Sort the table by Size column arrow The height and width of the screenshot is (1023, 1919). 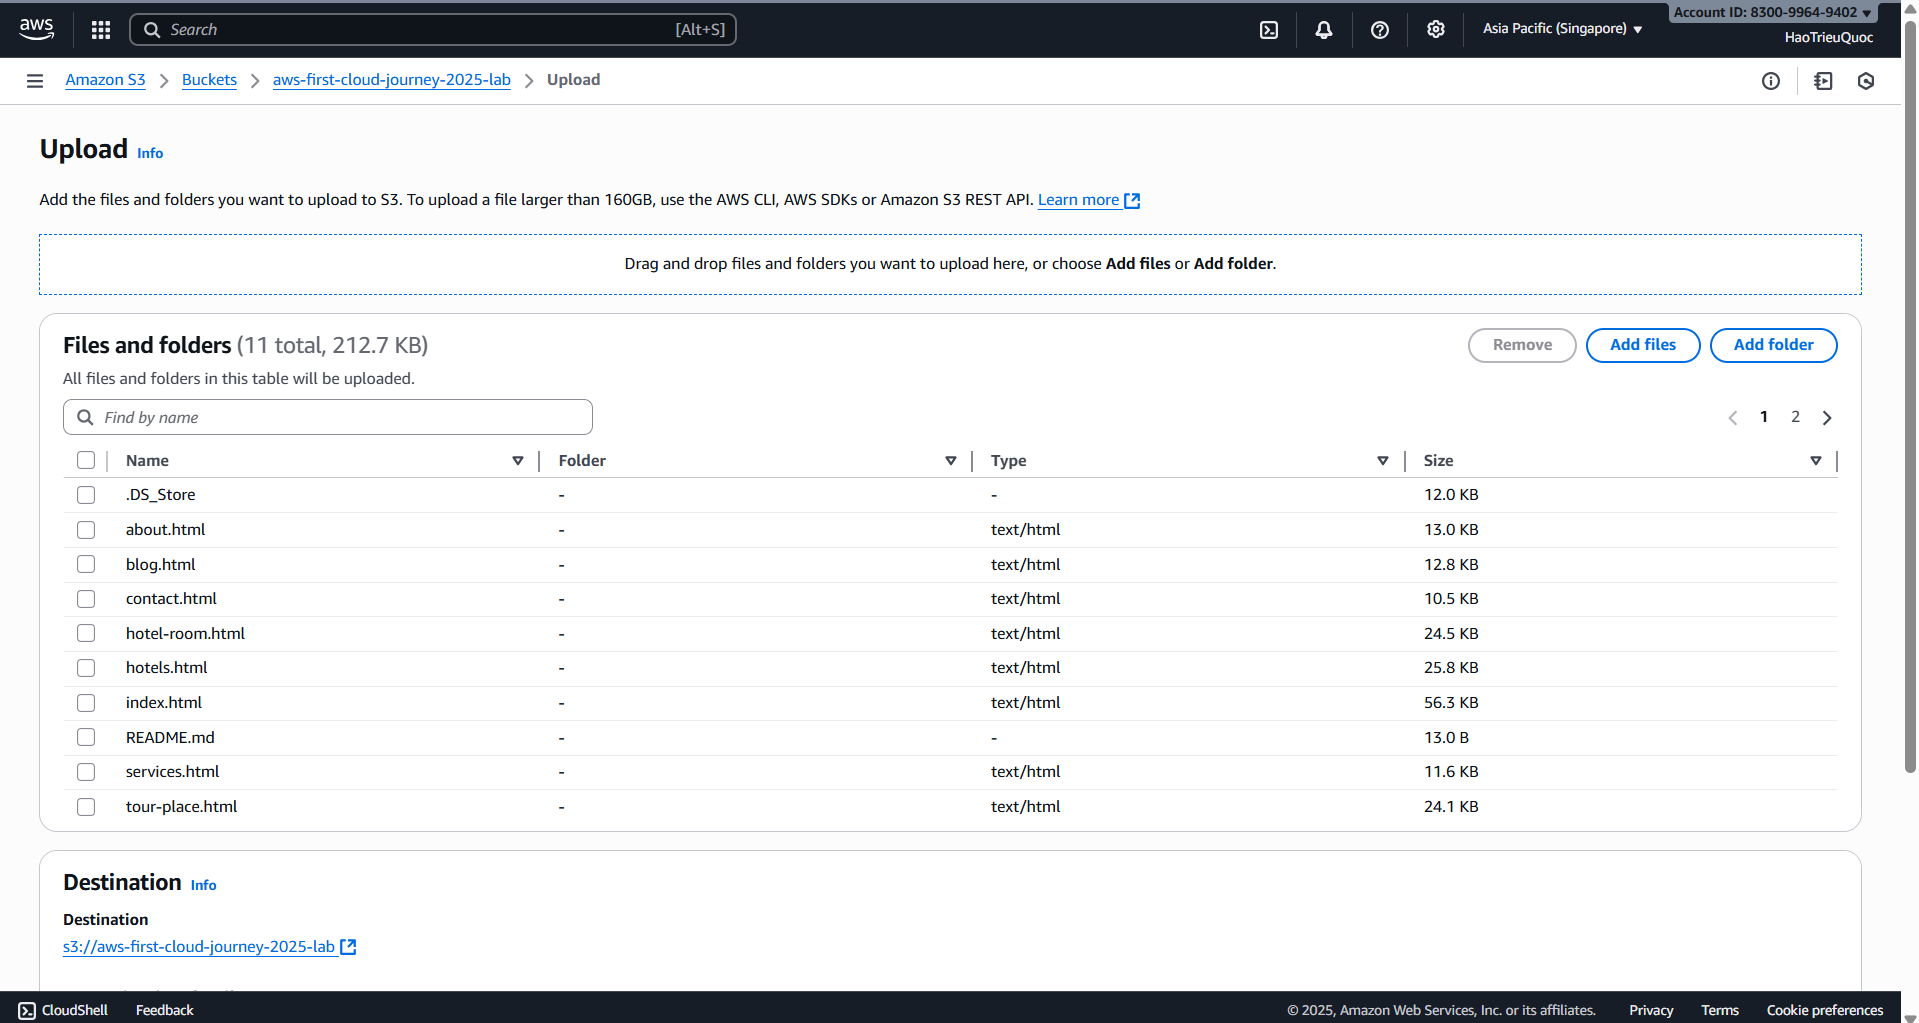click(x=1815, y=461)
